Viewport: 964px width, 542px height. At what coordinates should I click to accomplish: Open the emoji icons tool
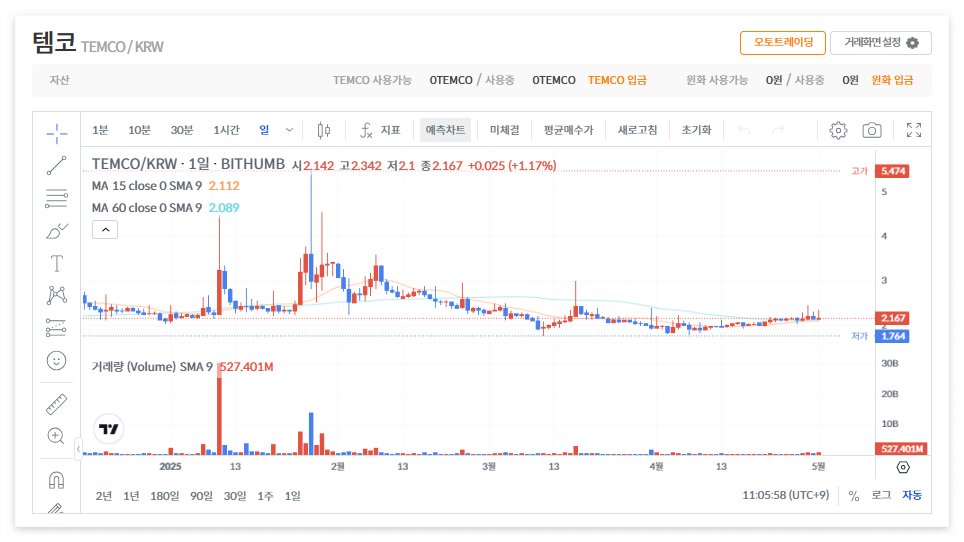pyautogui.click(x=57, y=361)
